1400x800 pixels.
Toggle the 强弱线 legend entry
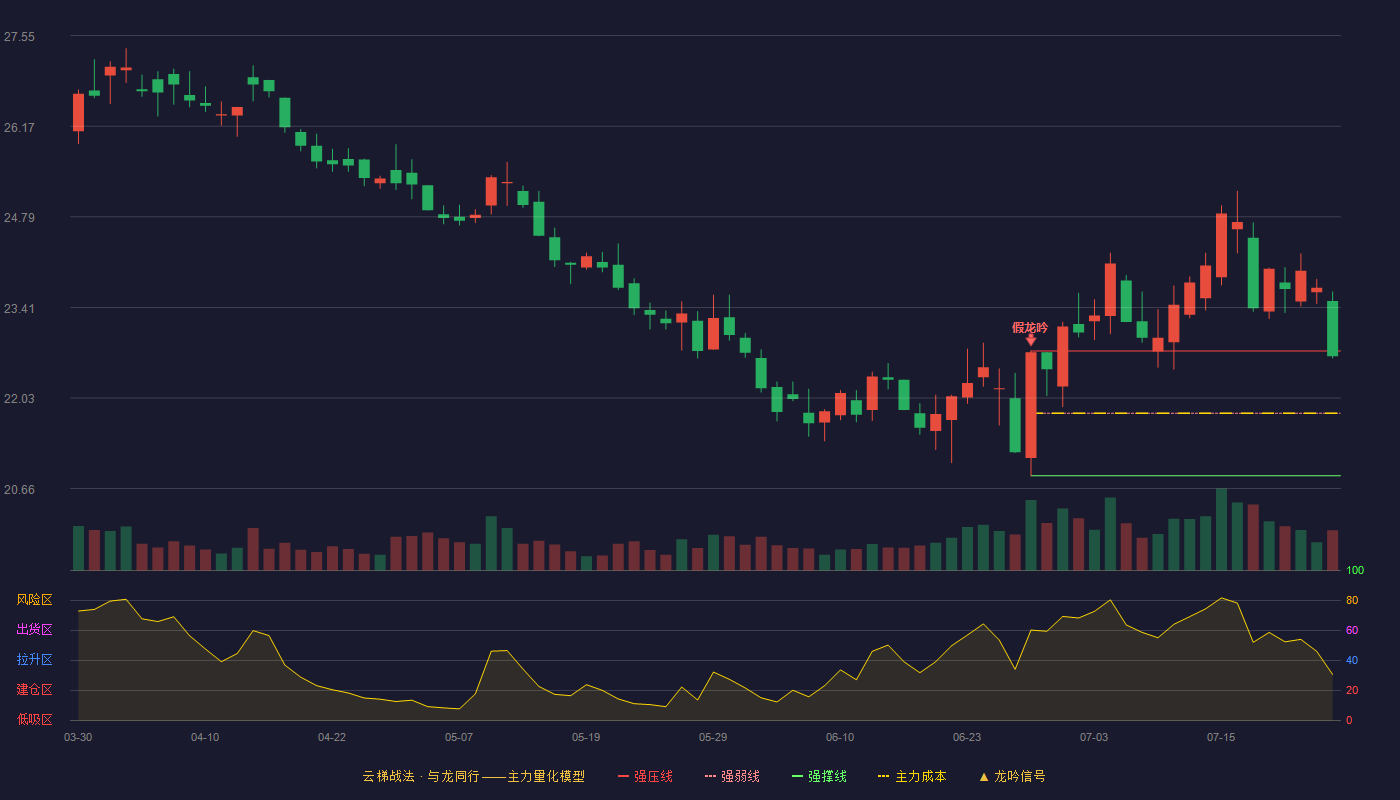[732, 776]
